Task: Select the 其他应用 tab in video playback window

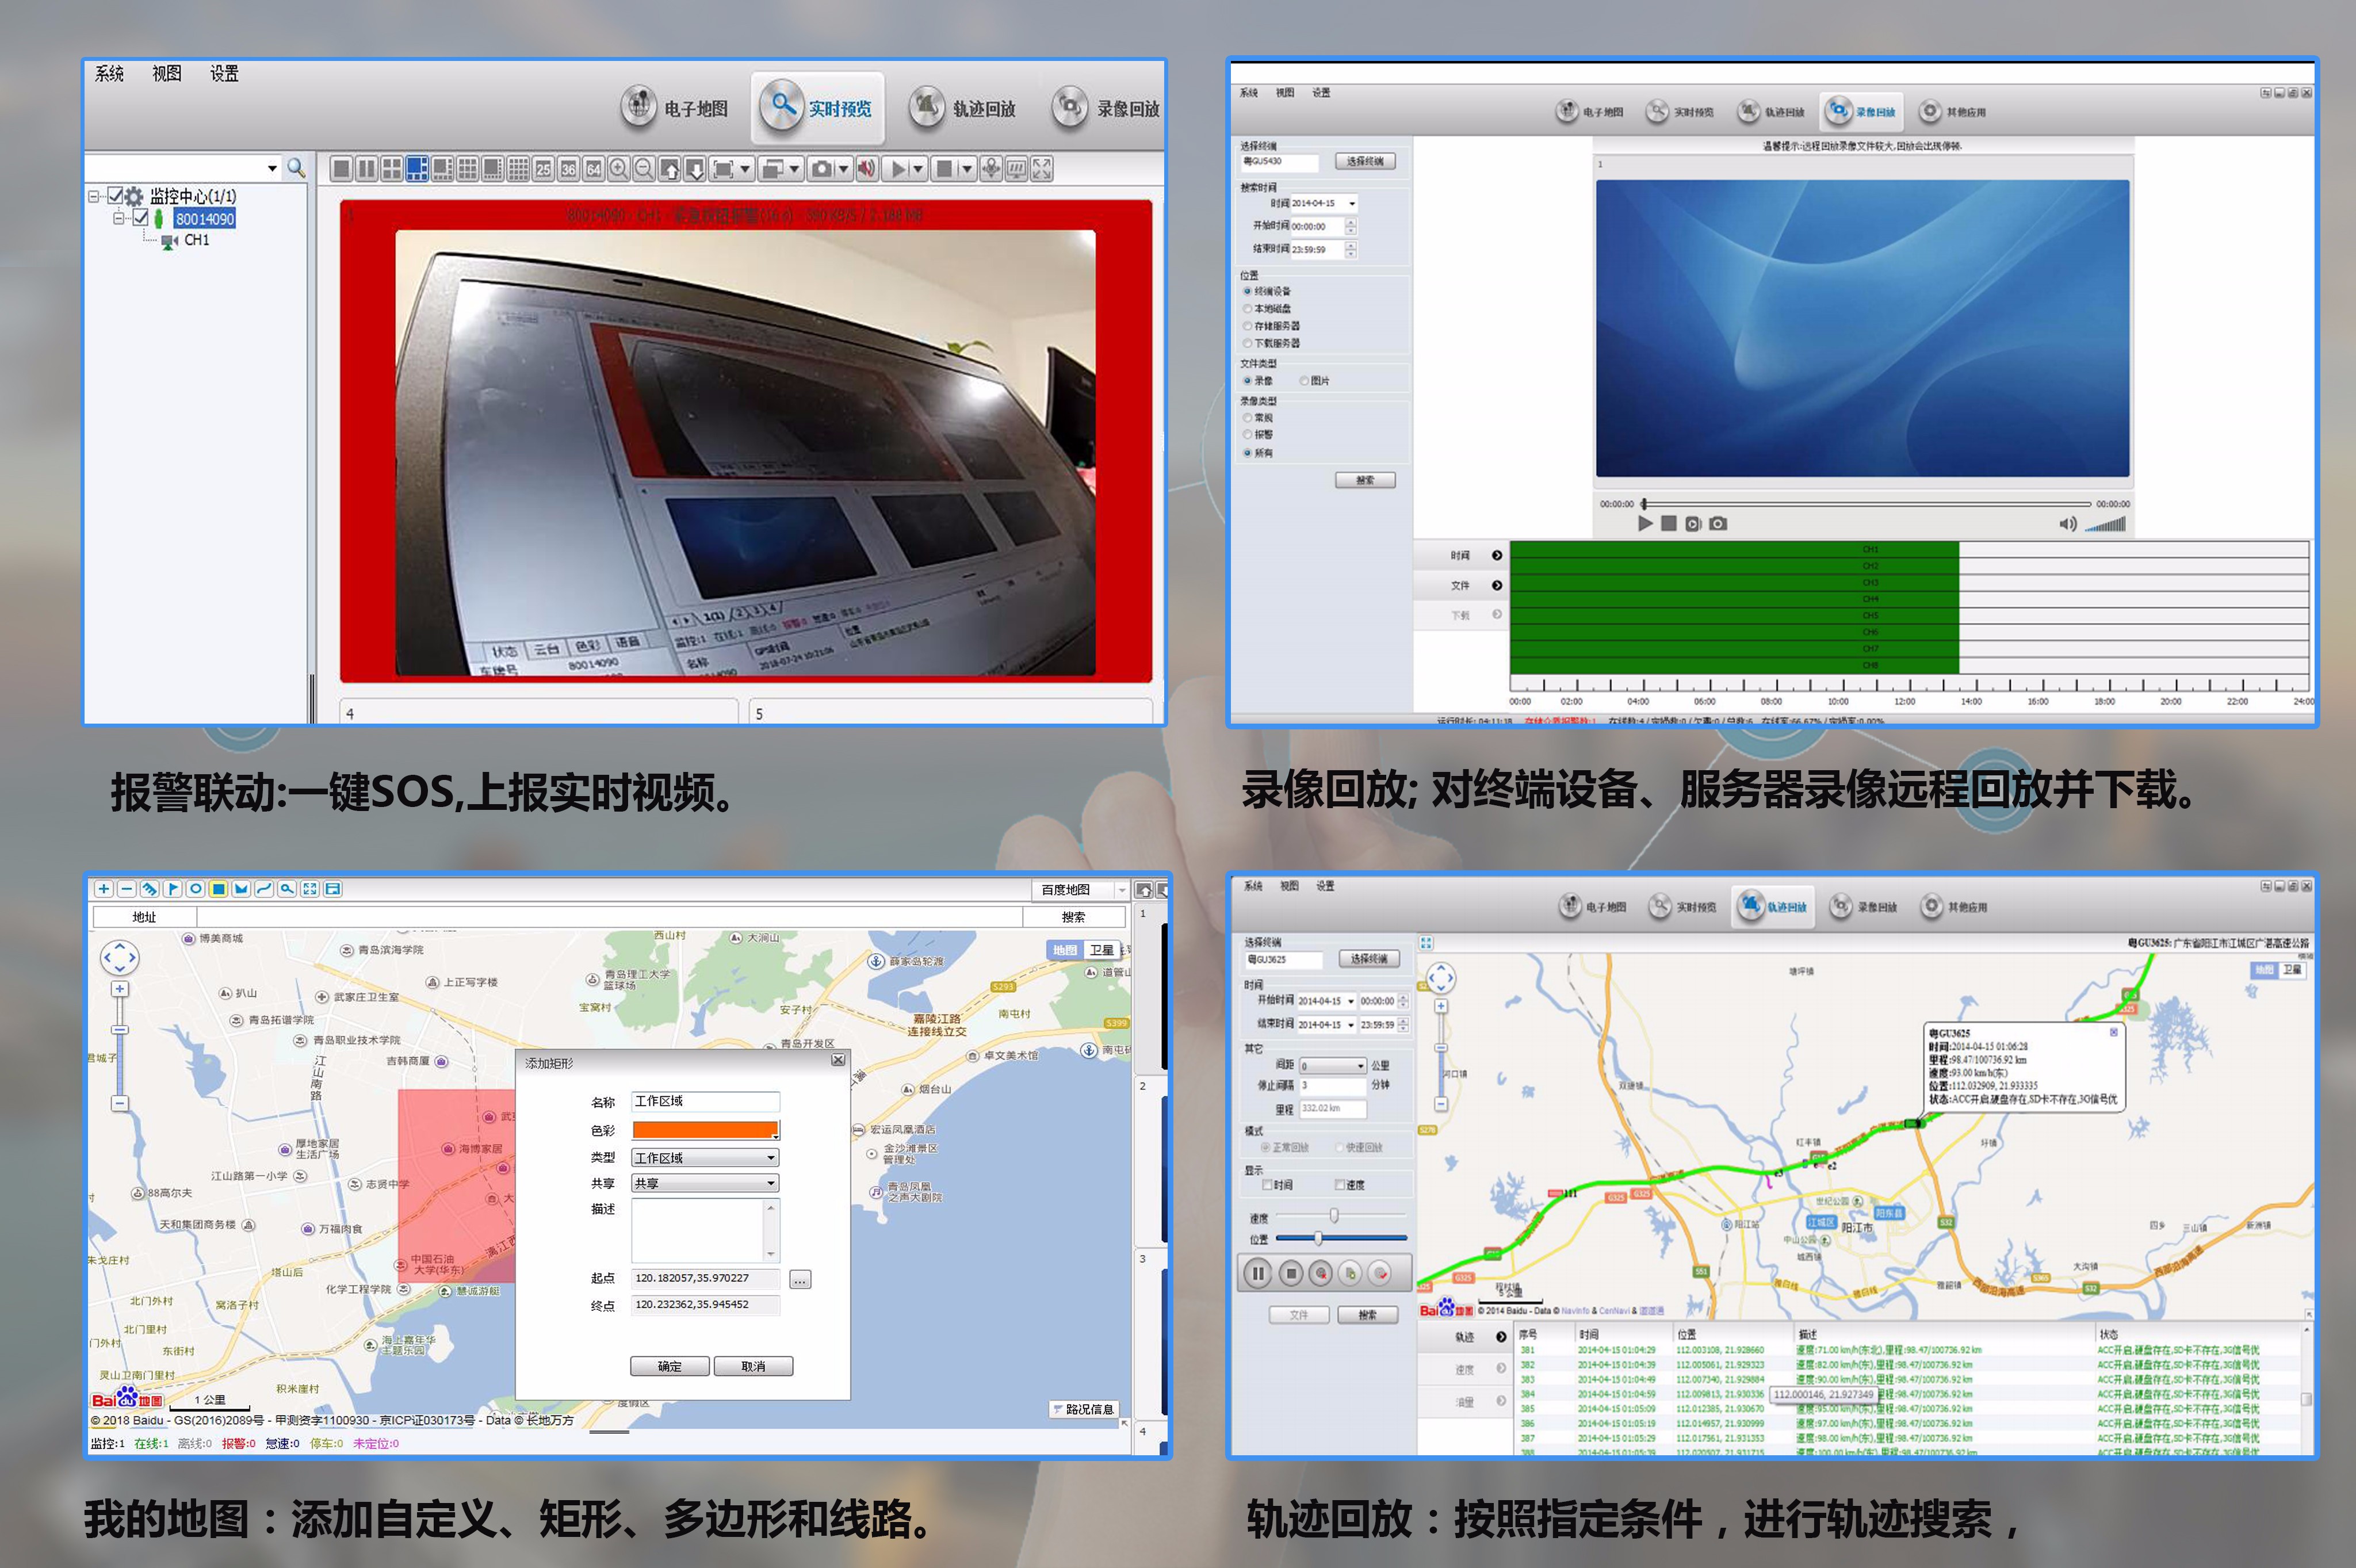Action: [1954, 111]
